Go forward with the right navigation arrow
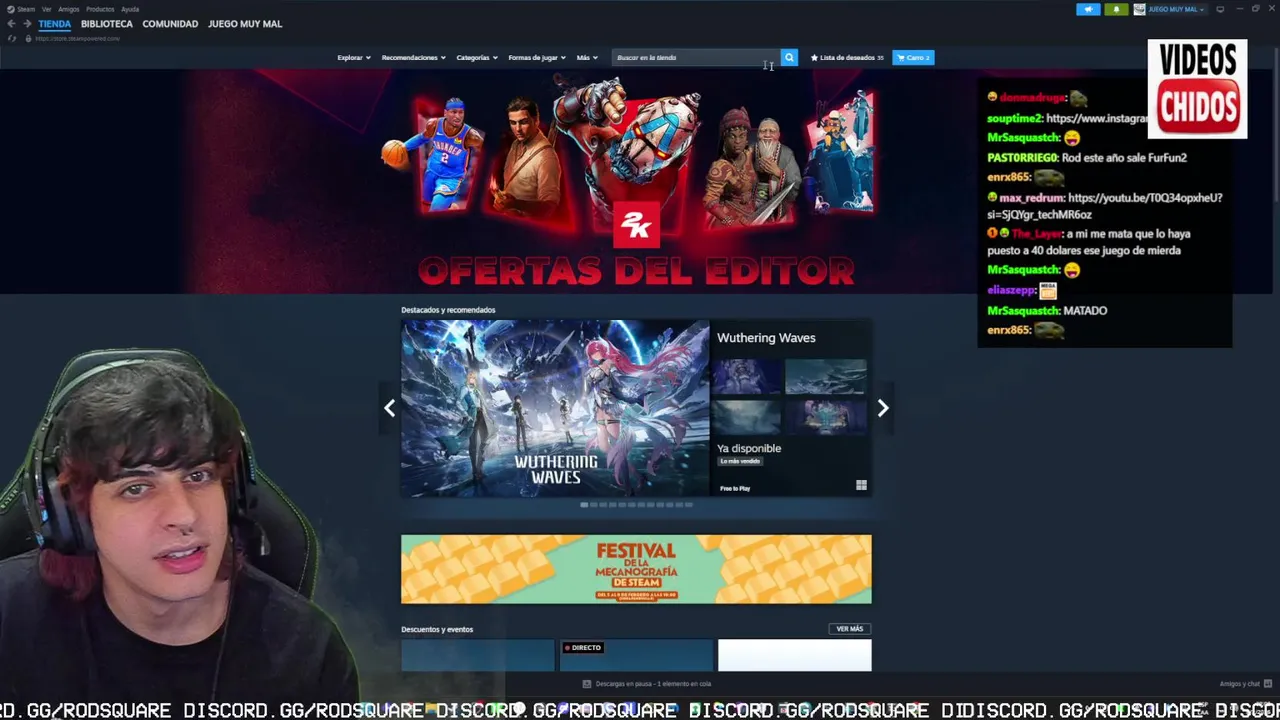 (27, 24)
